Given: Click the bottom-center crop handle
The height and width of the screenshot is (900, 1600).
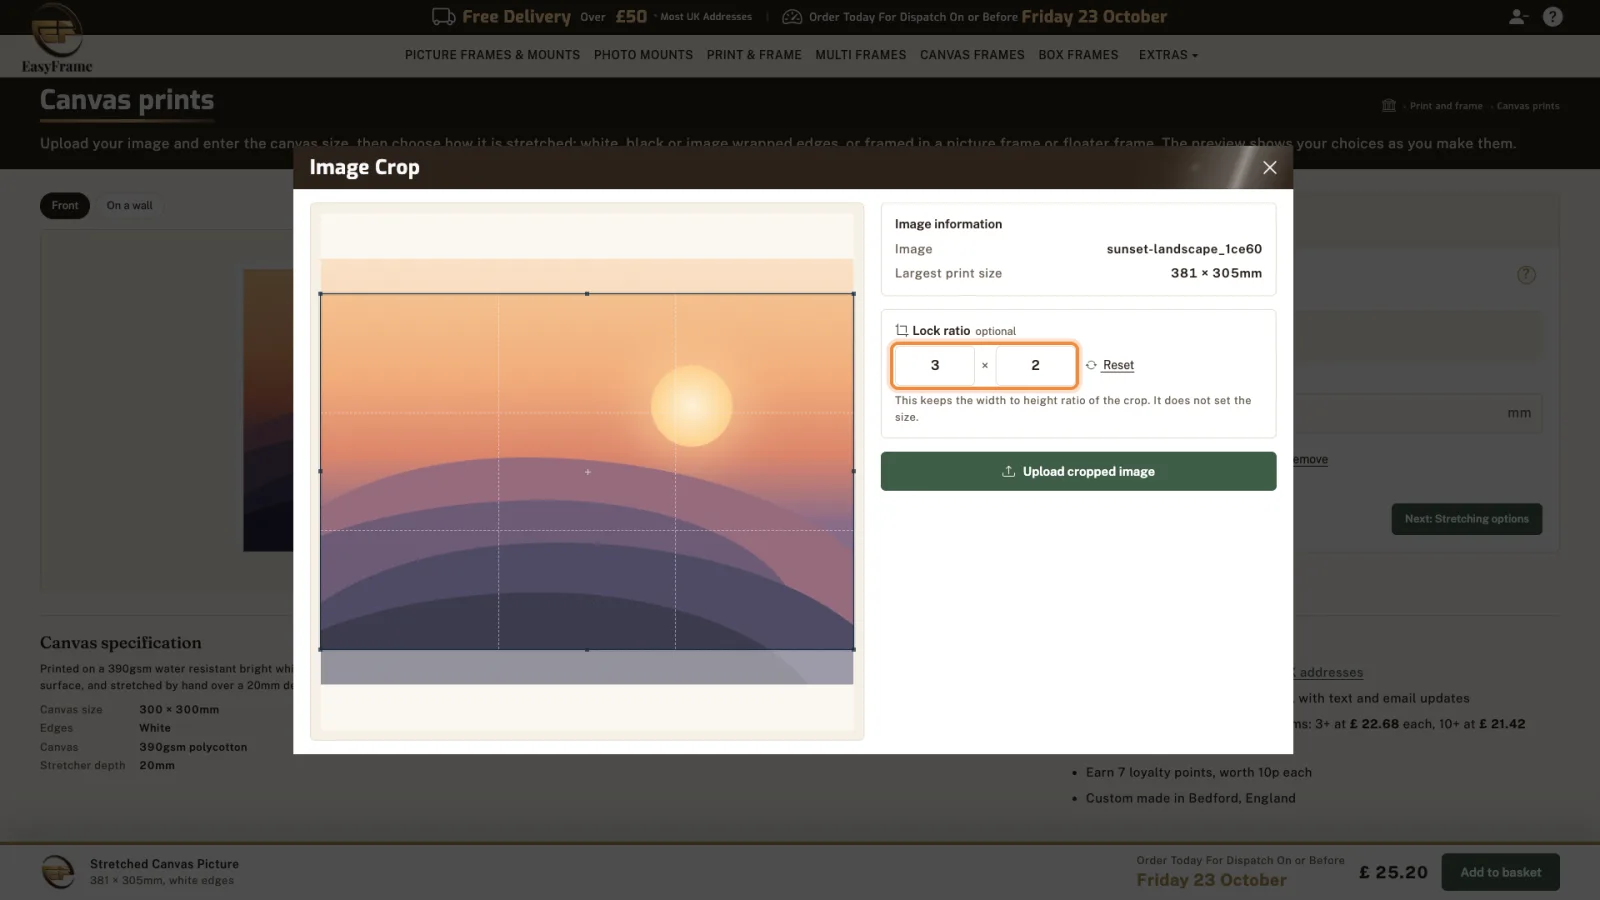Looking at the screenshot, I should coord(587,650).
